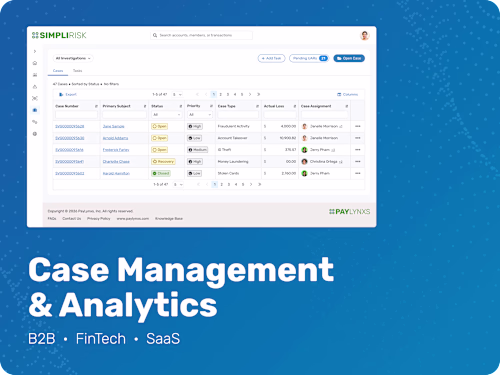Jump to last page in top pagination

[258, 94]
